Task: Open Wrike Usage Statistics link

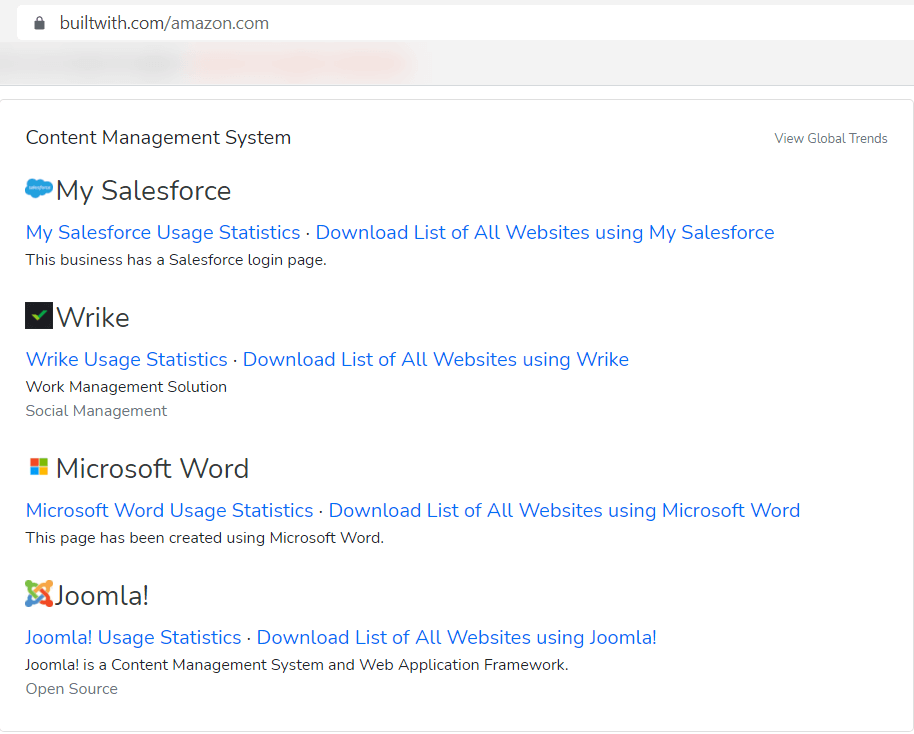Action: pyautogui.click(x=126, y=359)
